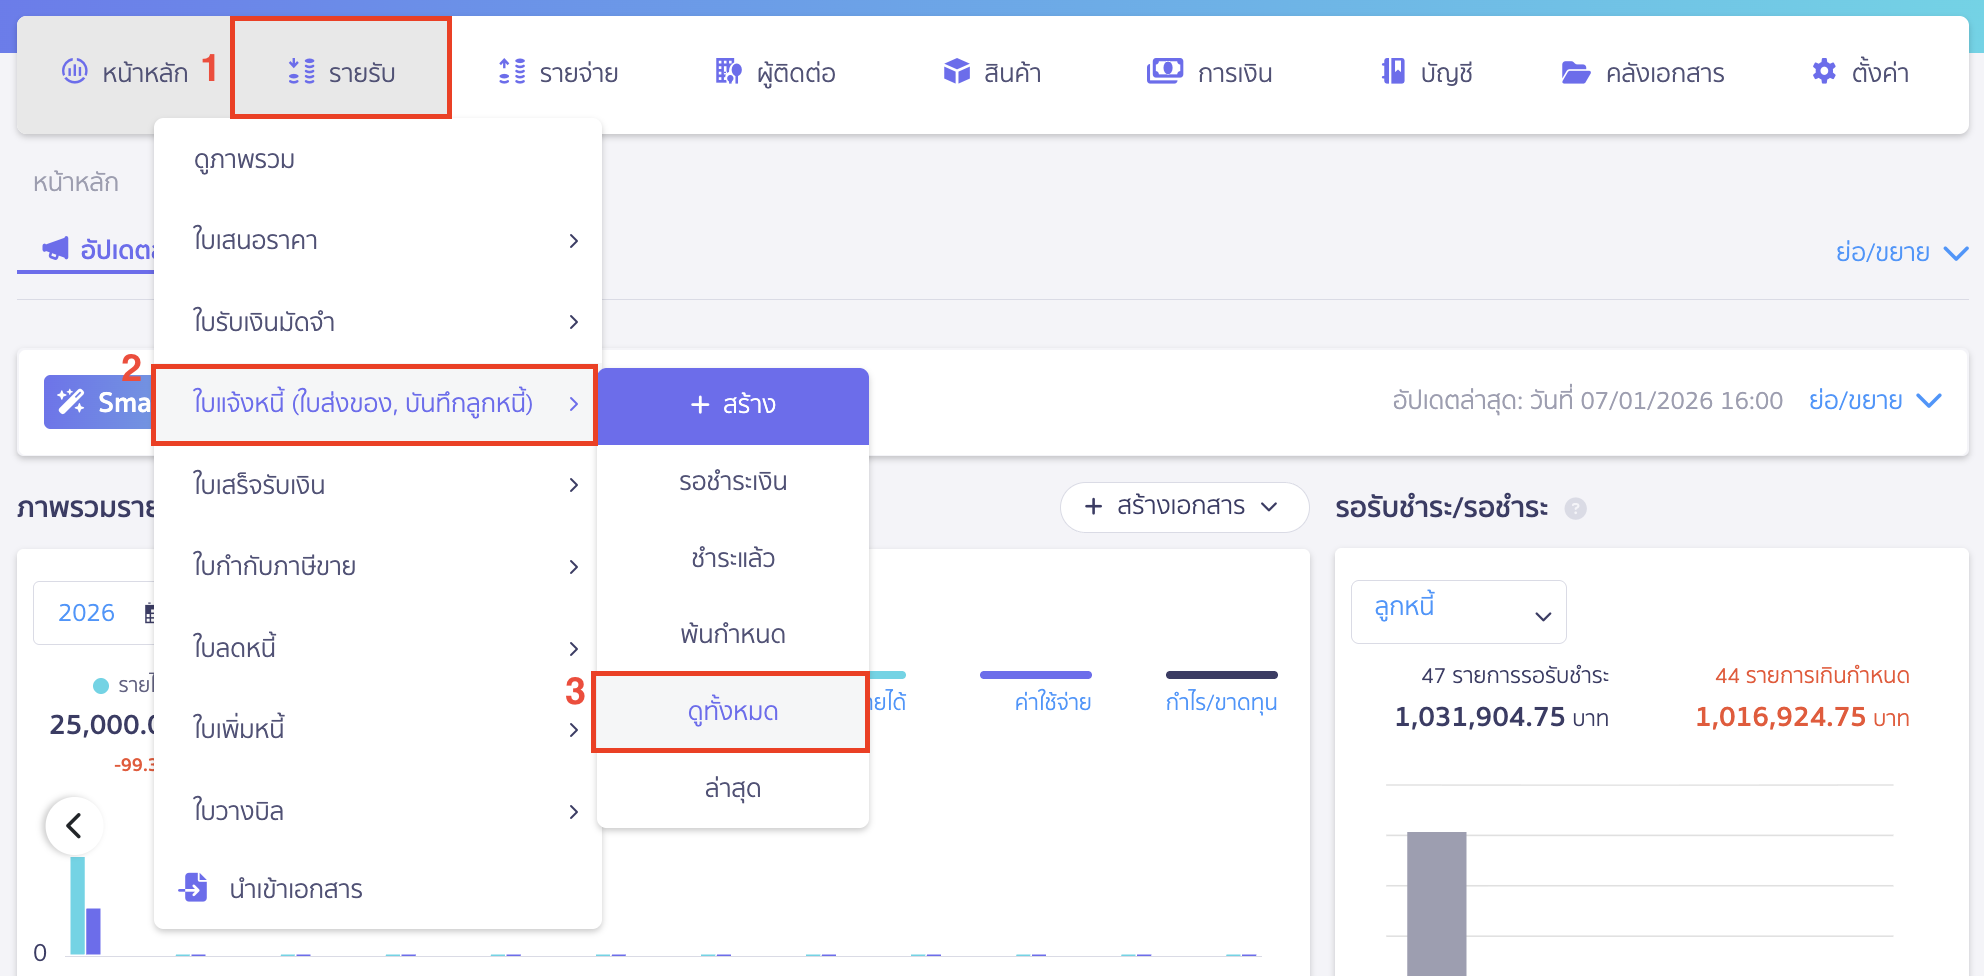Open the accounting book icon (บัญชี)

pyautogui.click(x=1393, y=72)
